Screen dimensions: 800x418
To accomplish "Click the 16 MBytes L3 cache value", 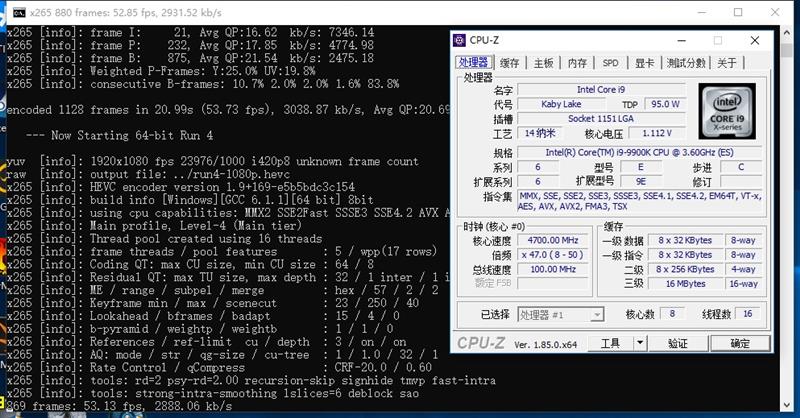I will (685, 284).
